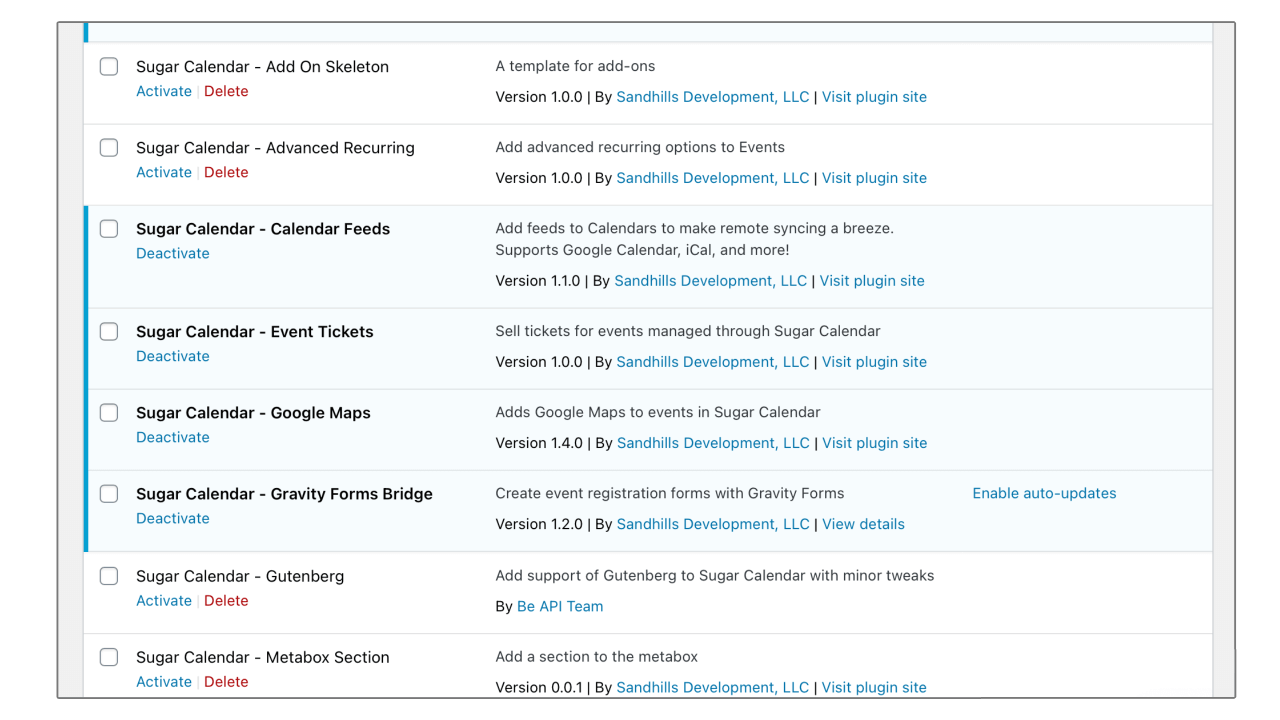The height and width of the screenshot is (720, 1280).
Task: Select the Event Tickets plugin checkbox
Action: point(108,331)
